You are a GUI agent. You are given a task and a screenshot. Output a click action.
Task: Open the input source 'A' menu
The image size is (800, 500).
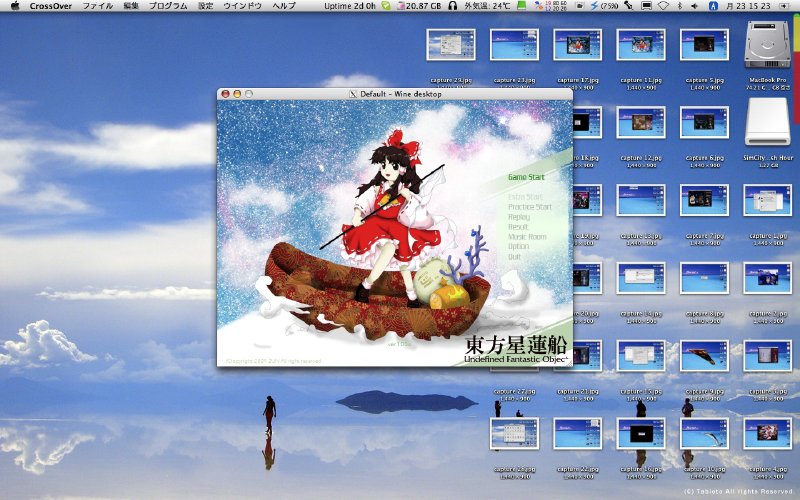coord(713,6)
